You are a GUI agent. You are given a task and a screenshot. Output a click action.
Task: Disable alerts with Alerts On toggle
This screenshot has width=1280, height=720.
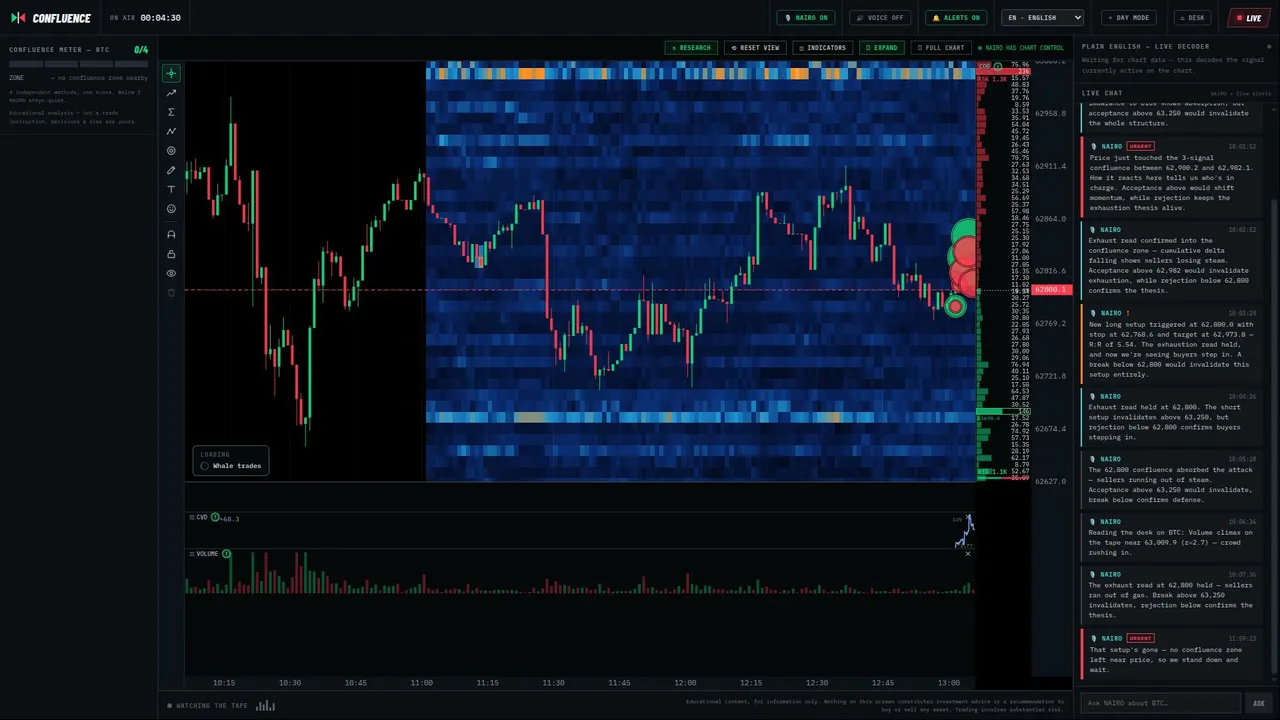[x=956, y=18]
